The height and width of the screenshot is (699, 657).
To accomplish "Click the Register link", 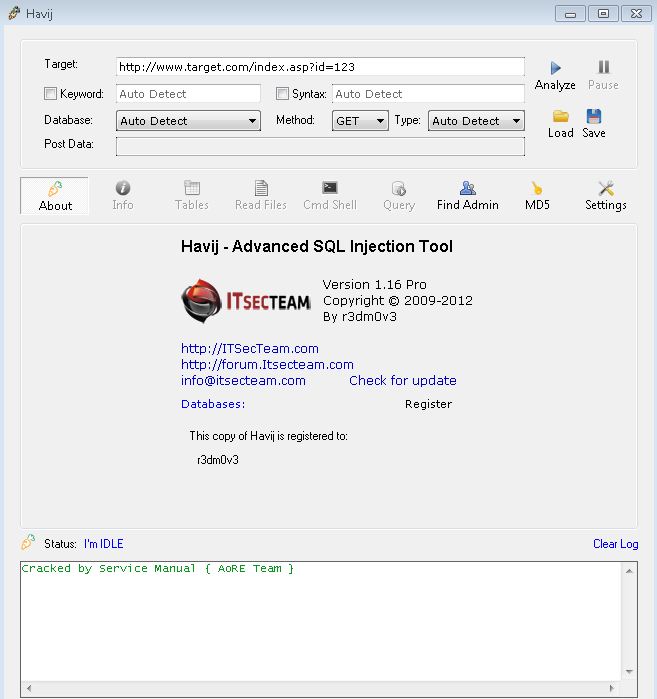I will pyautogui.click(x=428, y=404).
